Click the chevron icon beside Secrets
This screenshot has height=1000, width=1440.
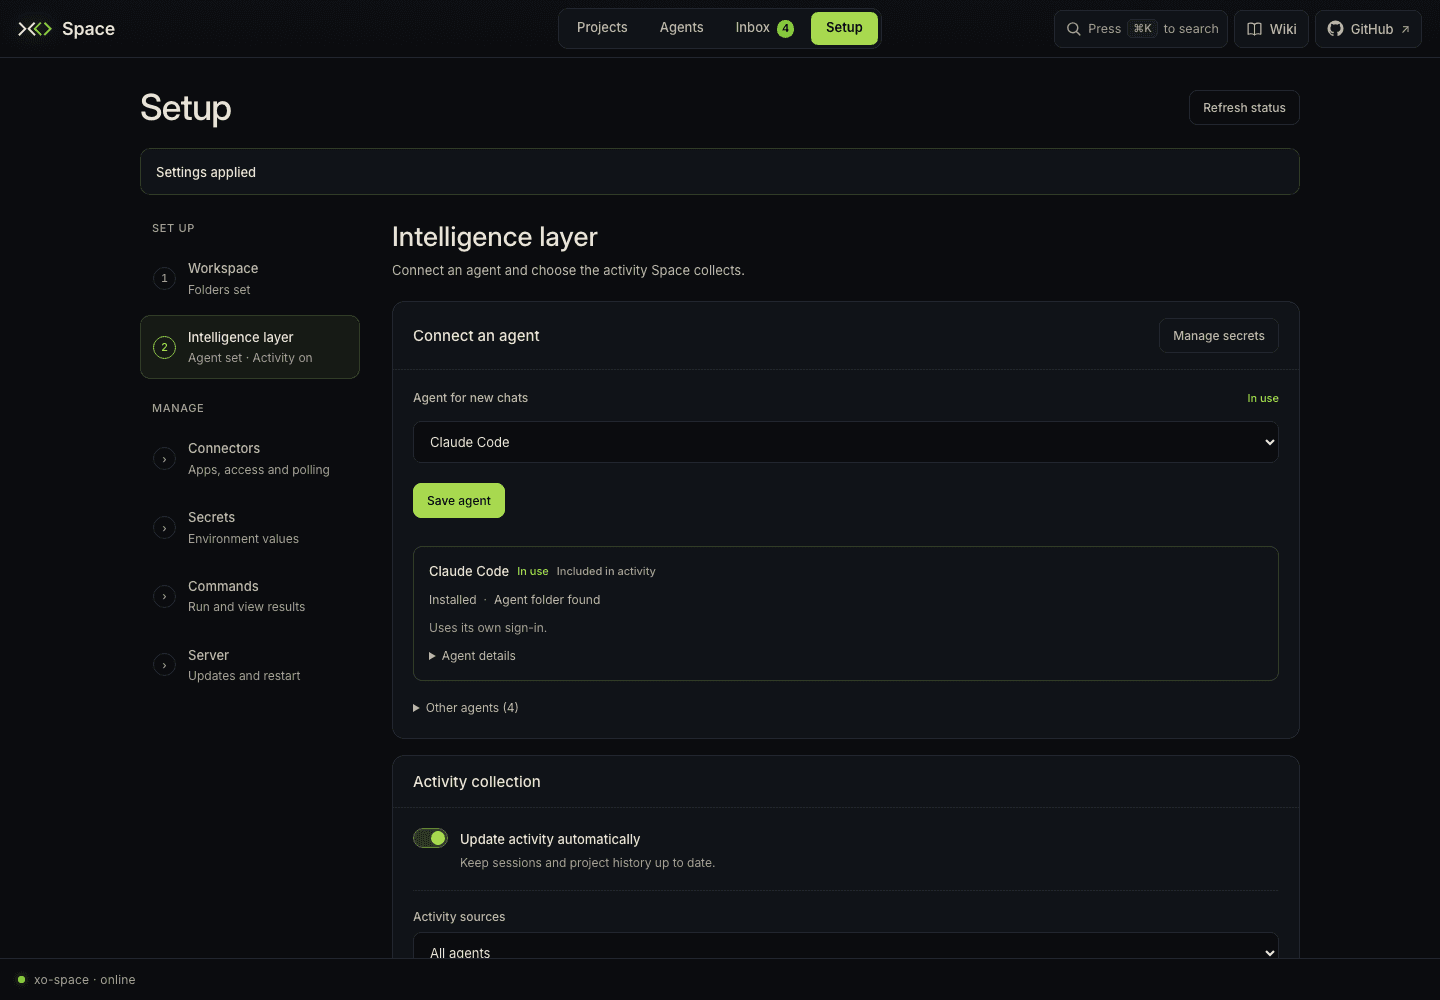[164, 528]
